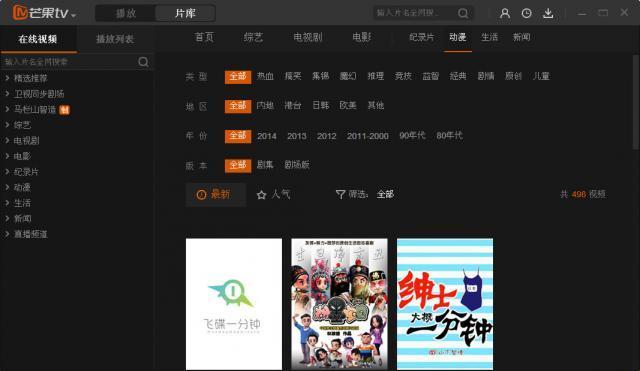The width and height of the screenshot is (640, 371).
Task: Filter region by 内地
Action: tap(265, 105)
